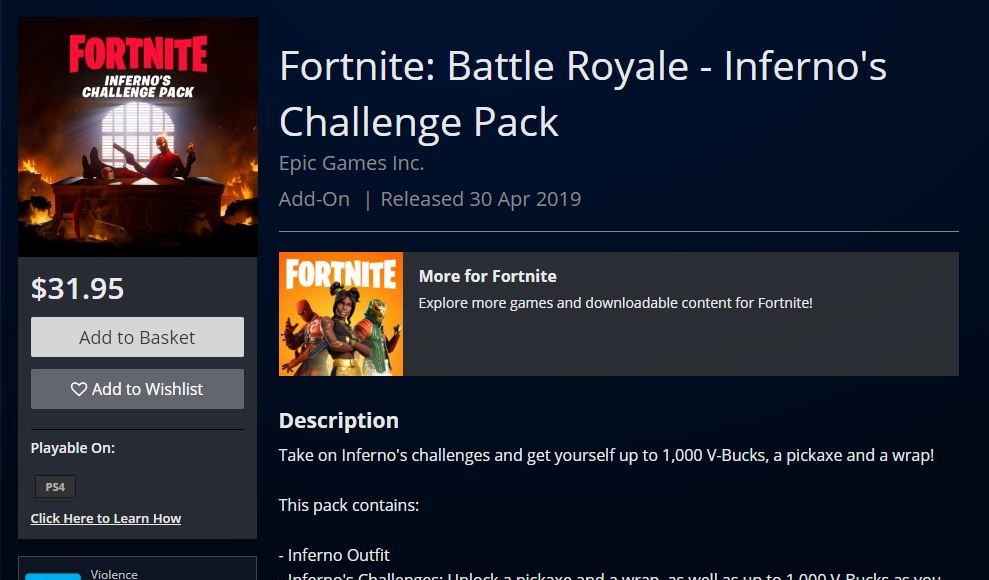Click the Fortnite logo in the cover art

point(138,53)
